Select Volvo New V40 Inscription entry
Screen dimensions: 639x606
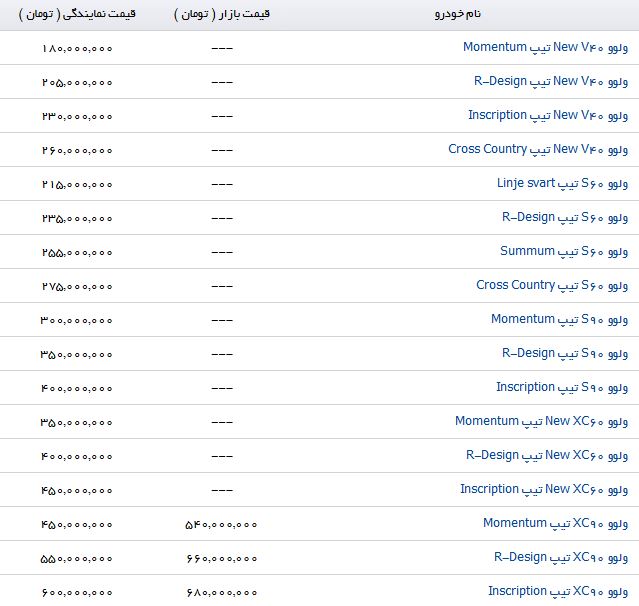pyautogui.click(x=548, y=116)
